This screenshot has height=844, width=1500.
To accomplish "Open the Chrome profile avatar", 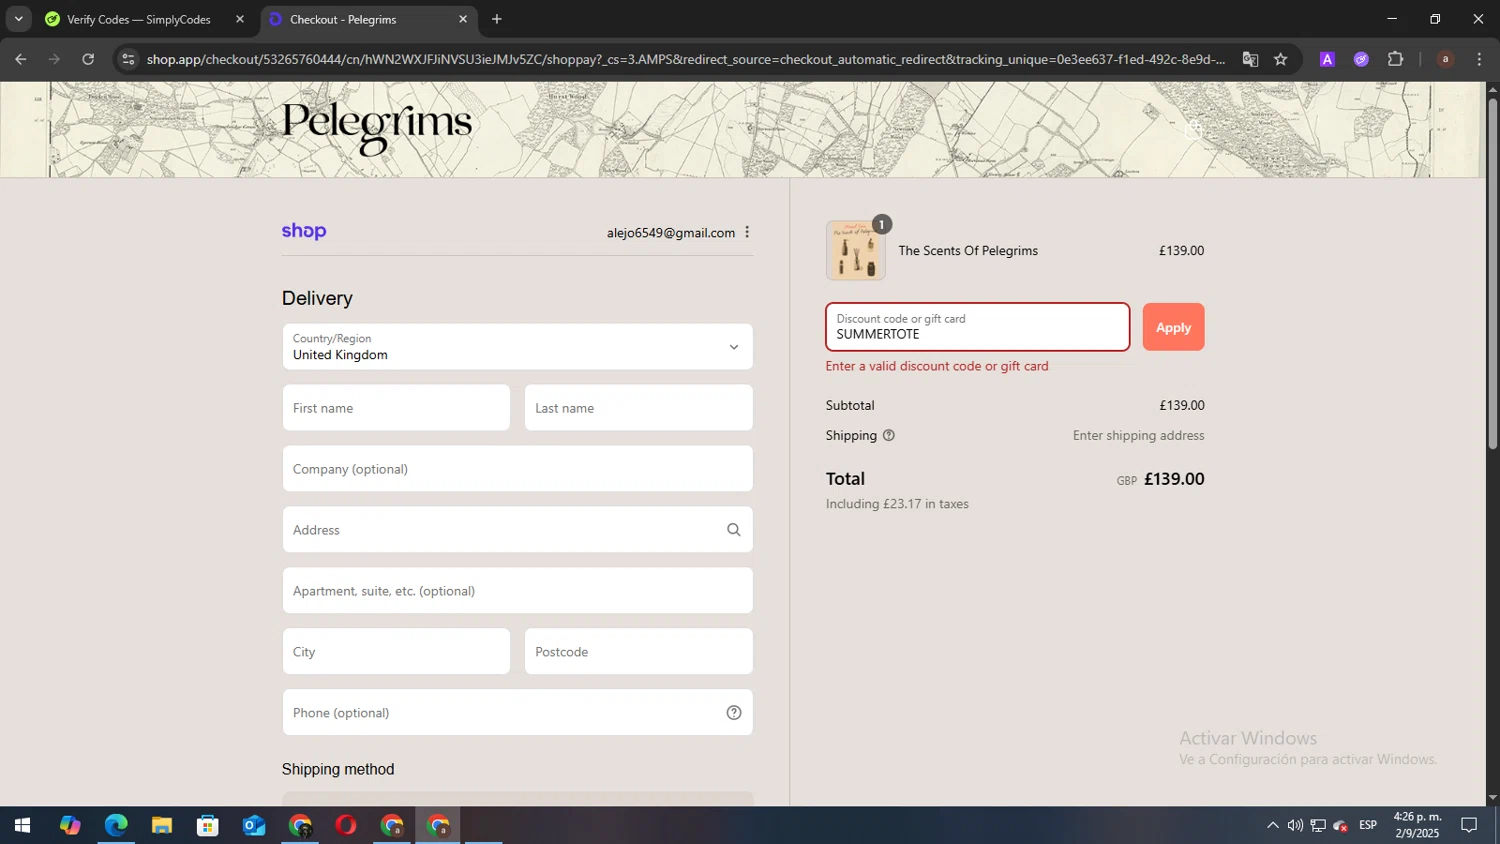I will (x=1445, y=59).
